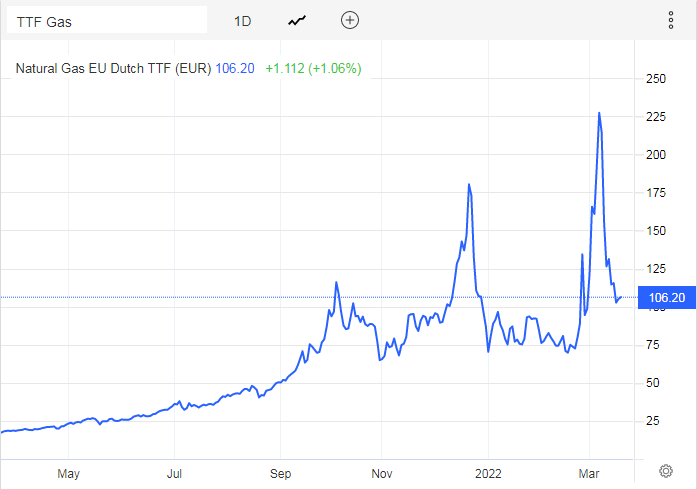Open chart settings gear icon

(x=665, y=471)
